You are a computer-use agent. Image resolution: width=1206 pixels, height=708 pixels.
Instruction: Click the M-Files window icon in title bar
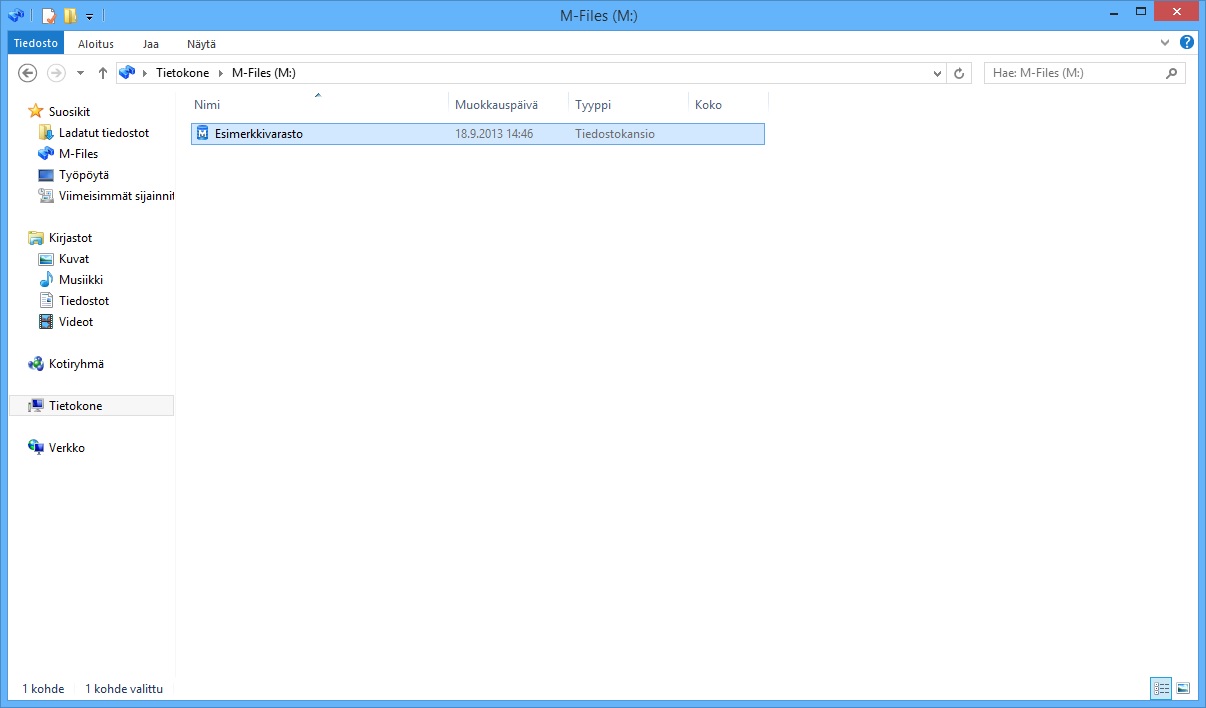click(16, 15)
